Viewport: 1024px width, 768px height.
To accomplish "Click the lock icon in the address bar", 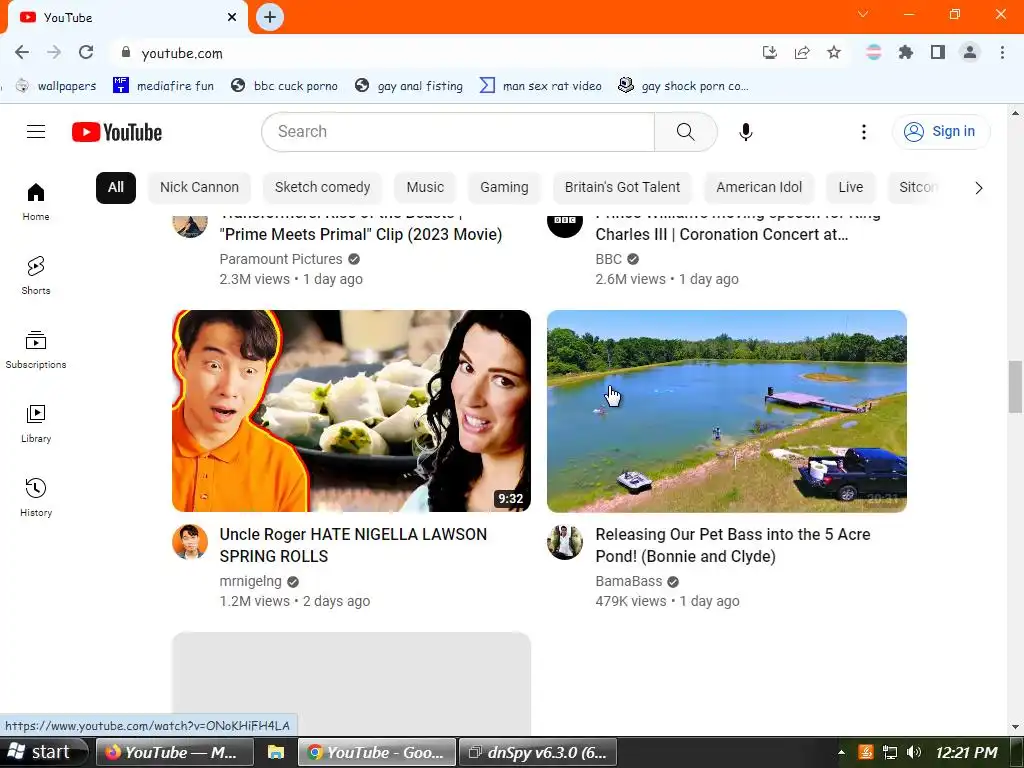I will pyautogui.click(x=126, y=52).
